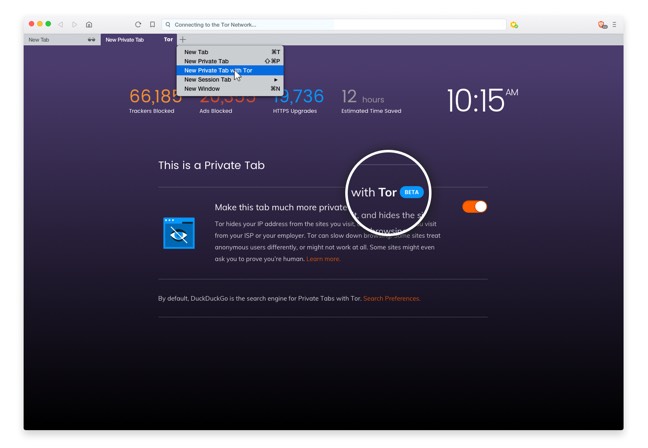Click the bookmark icon in toolbar

(152, 24)
